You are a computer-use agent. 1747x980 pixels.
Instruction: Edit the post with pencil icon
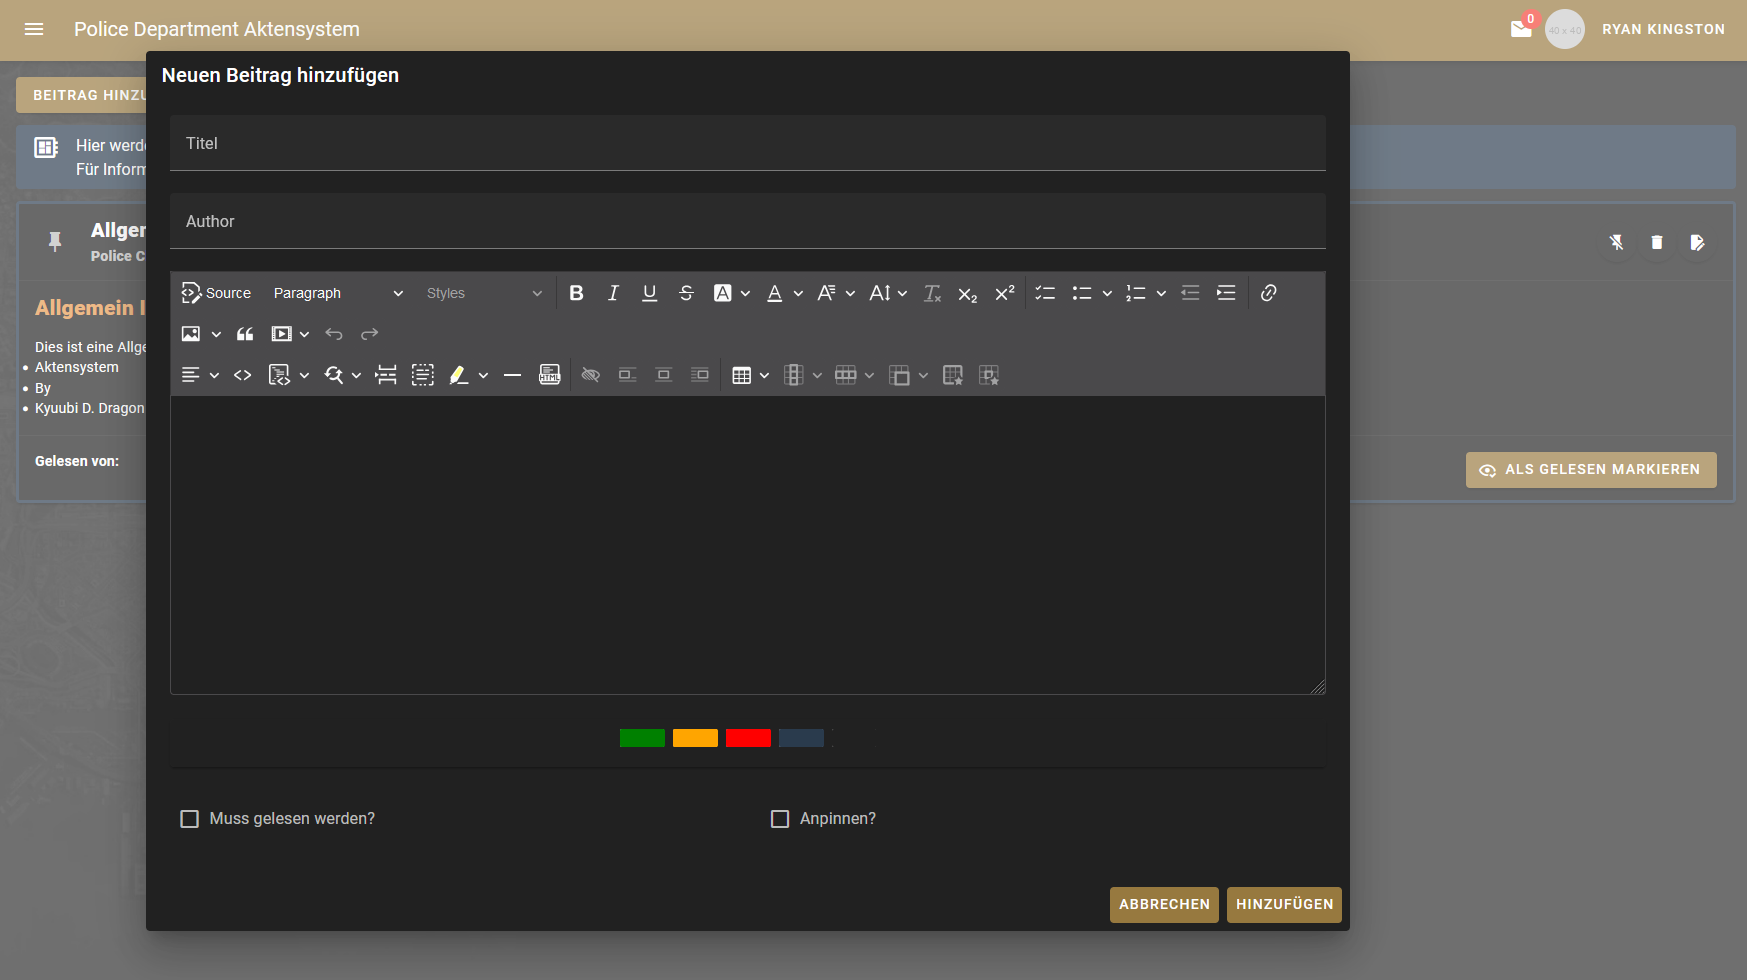(1697, 242)
